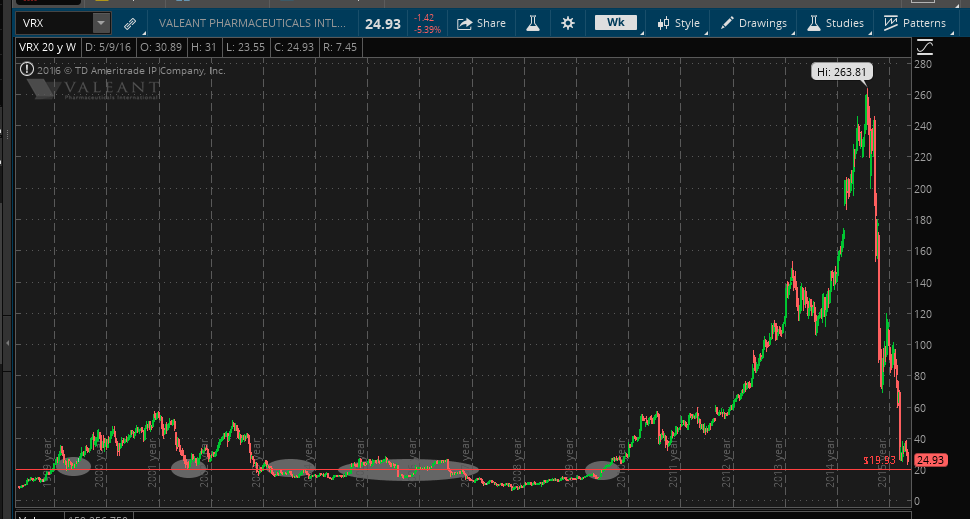Screen dimensions: 970x519
Task: Click the 24.93 current price axis label
Action: tap(929, 460)
